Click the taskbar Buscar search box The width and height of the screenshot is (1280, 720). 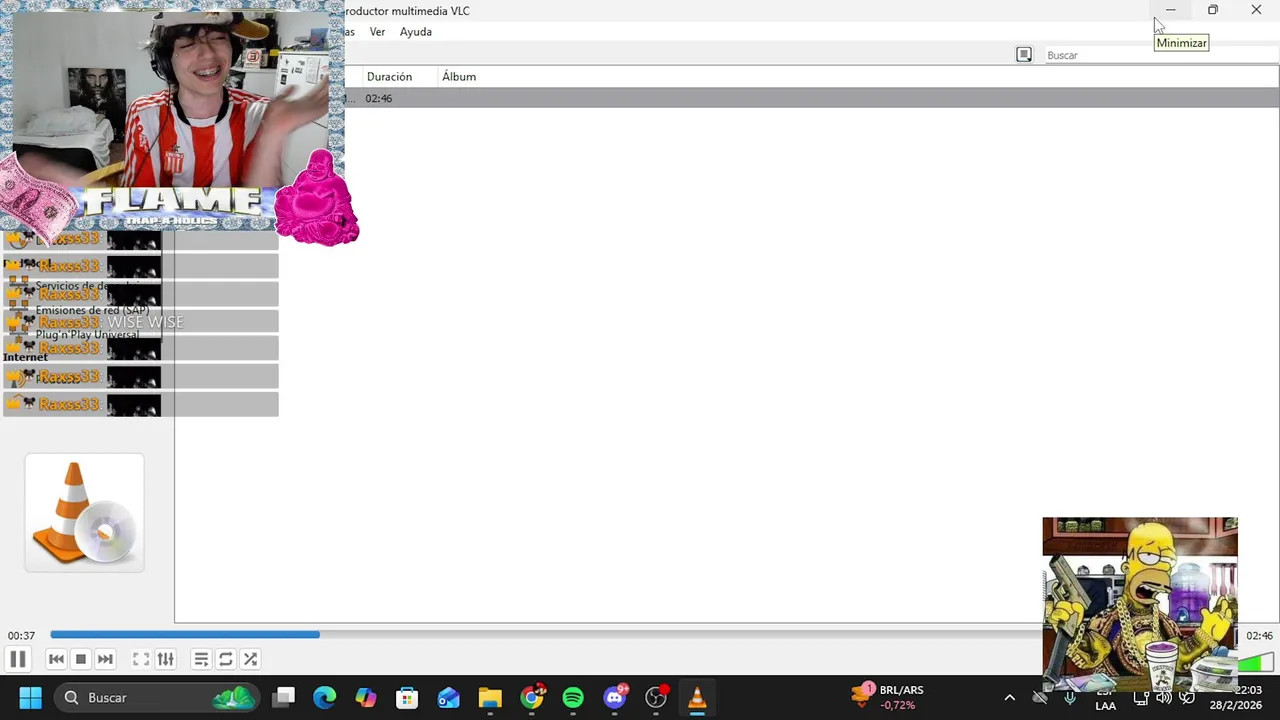pos(155,698)
